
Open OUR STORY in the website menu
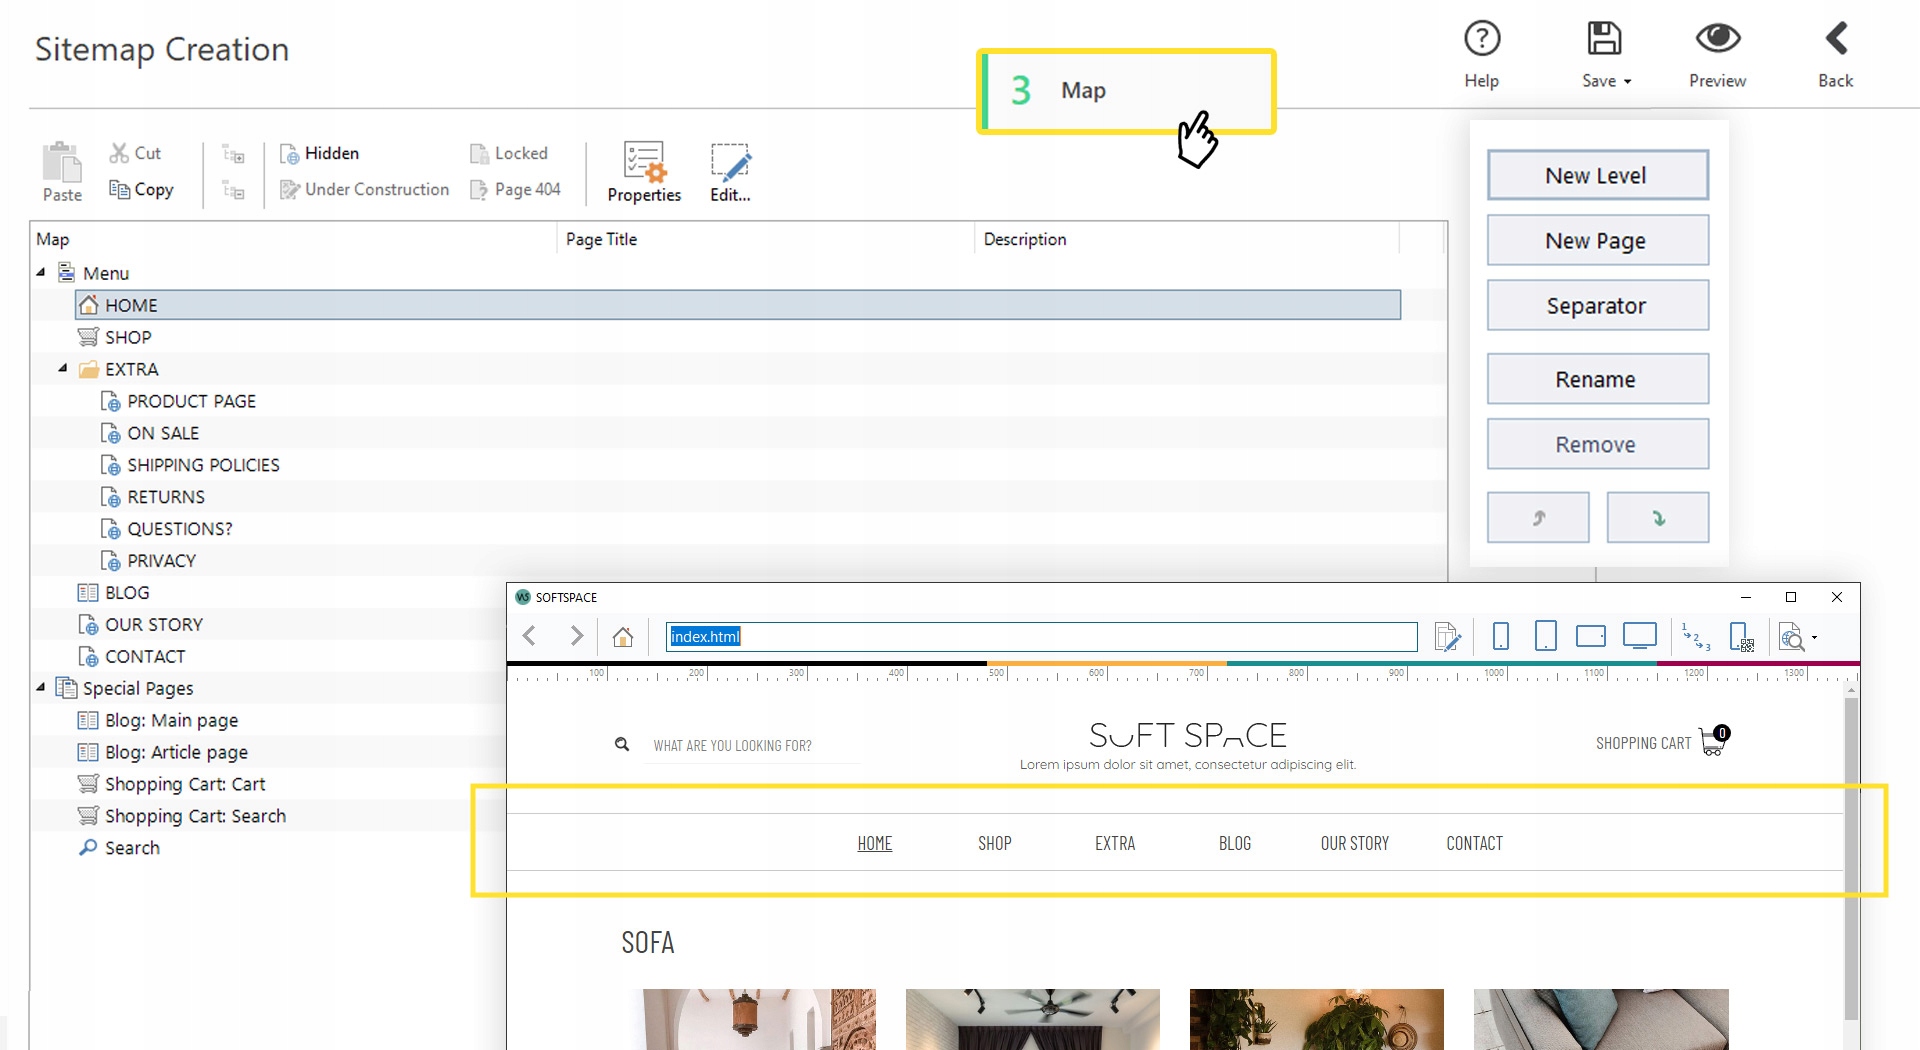[x=1355, y=843]
